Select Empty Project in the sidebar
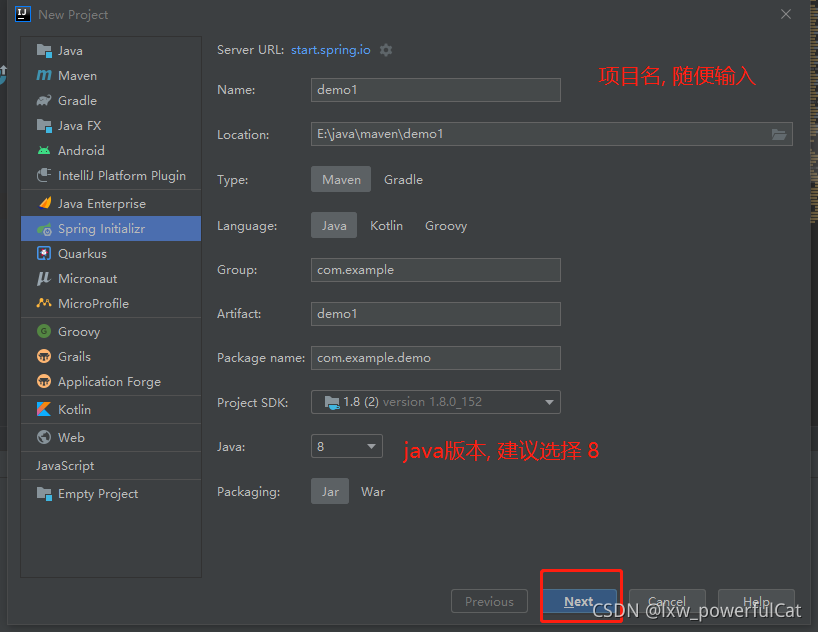The height and width of the screenshot is (632, 818). (111, 494)
